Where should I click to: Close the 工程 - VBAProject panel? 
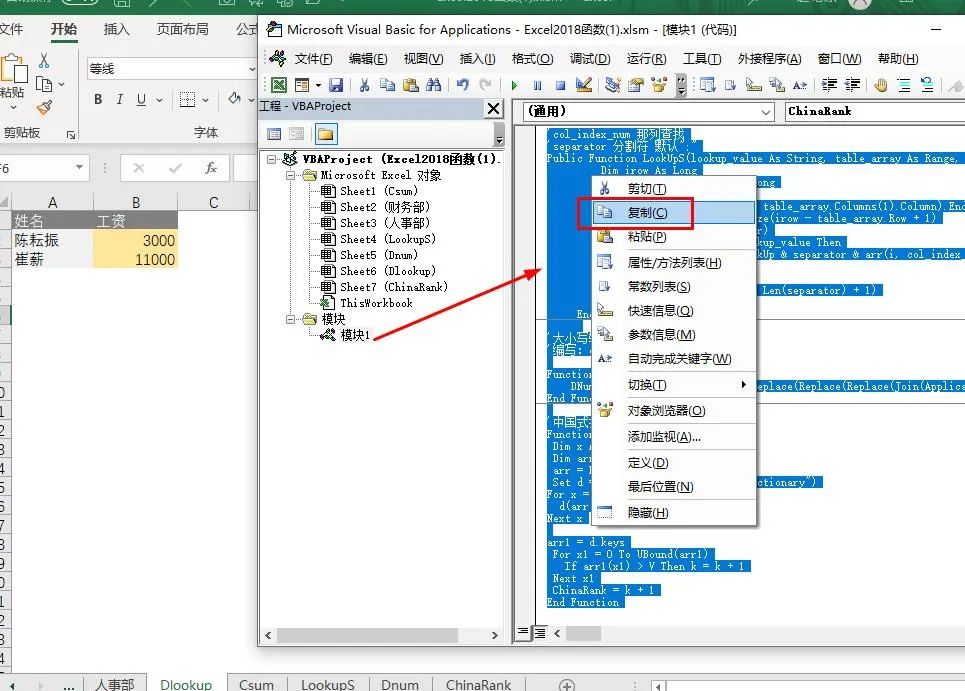(493, 108)
